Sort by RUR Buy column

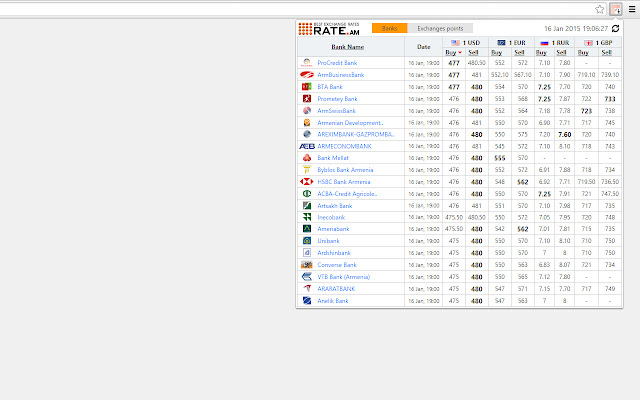point(541,52)
